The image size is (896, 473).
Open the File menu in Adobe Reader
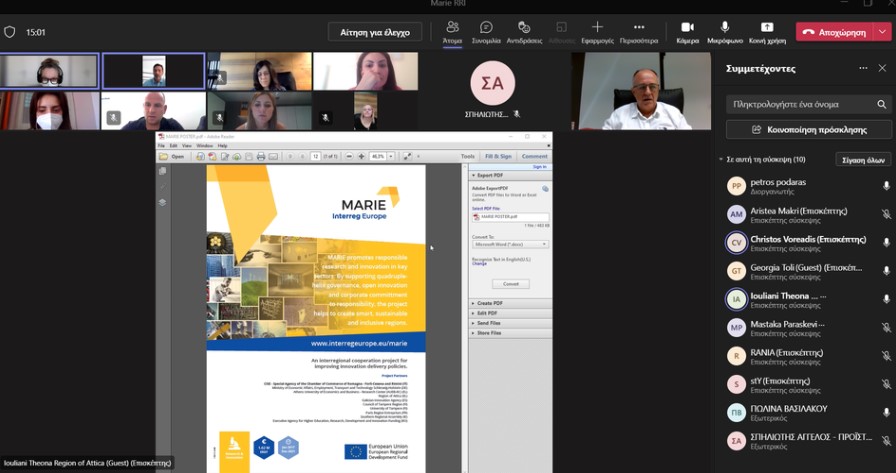(x=162, y=146)
